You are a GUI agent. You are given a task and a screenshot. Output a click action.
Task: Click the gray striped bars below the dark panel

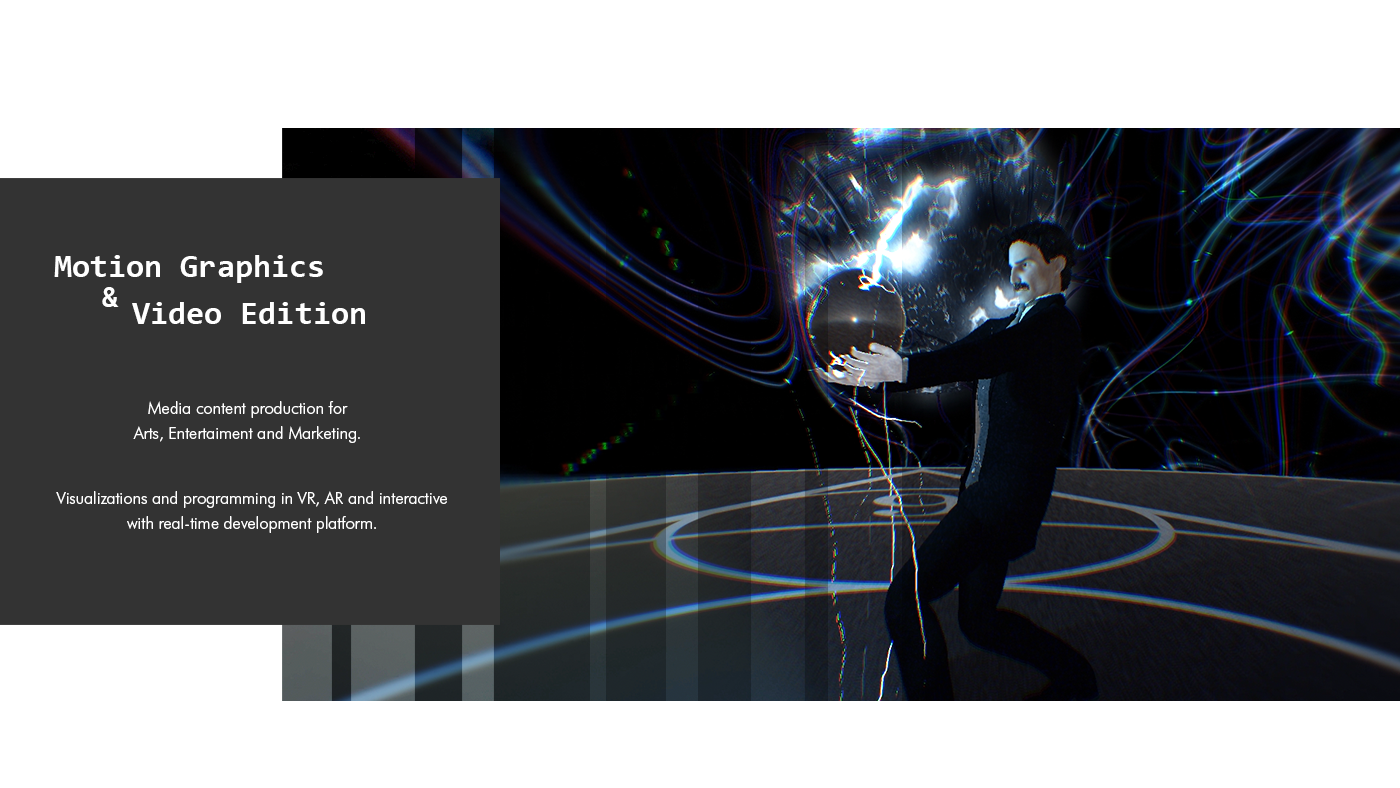[390, 662]
